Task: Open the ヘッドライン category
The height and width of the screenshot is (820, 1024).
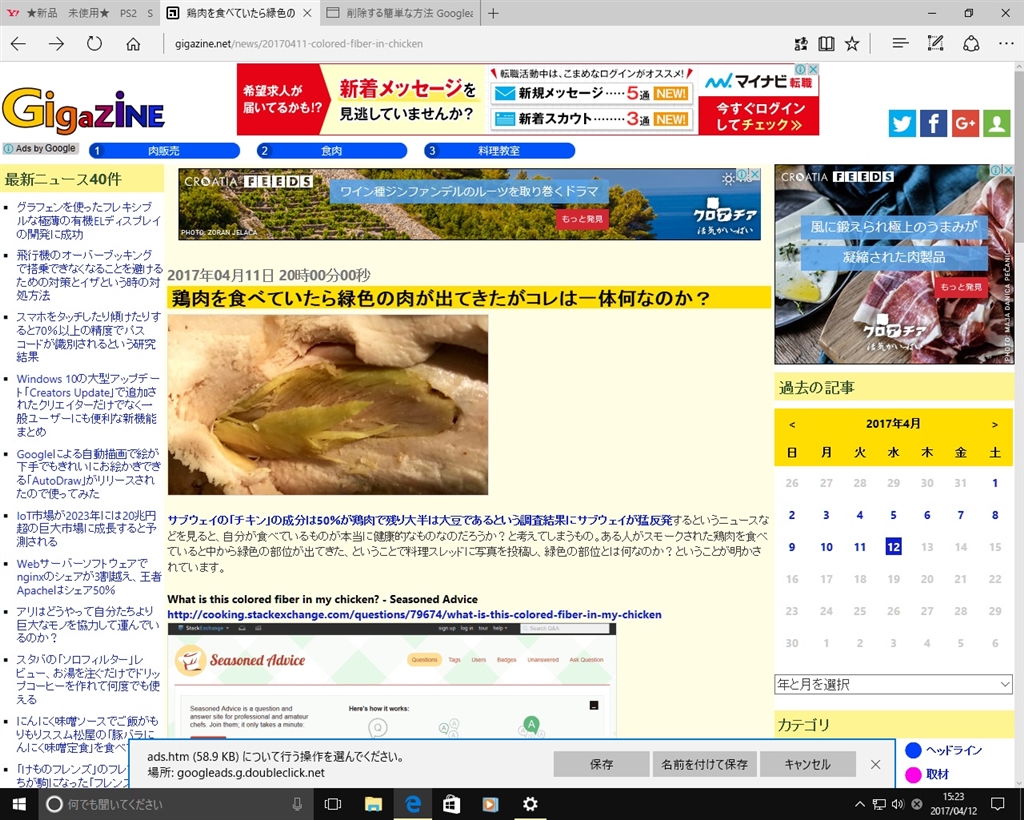Action: (x=953, y=750)
